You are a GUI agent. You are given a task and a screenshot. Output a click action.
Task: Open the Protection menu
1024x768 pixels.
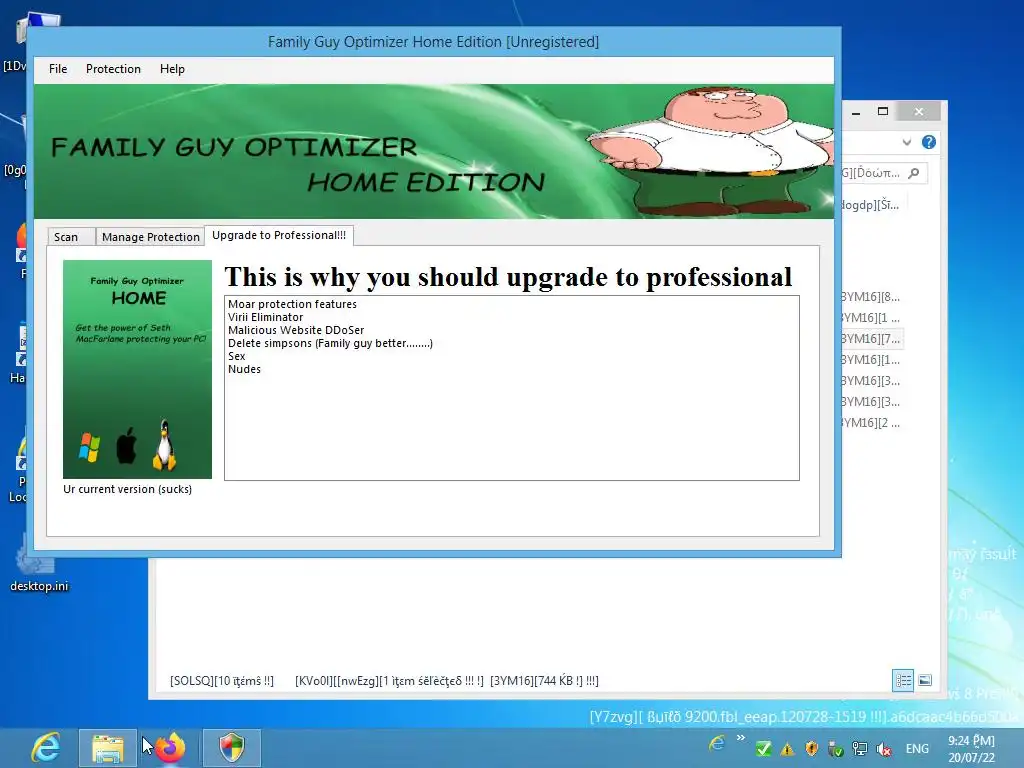113,69
